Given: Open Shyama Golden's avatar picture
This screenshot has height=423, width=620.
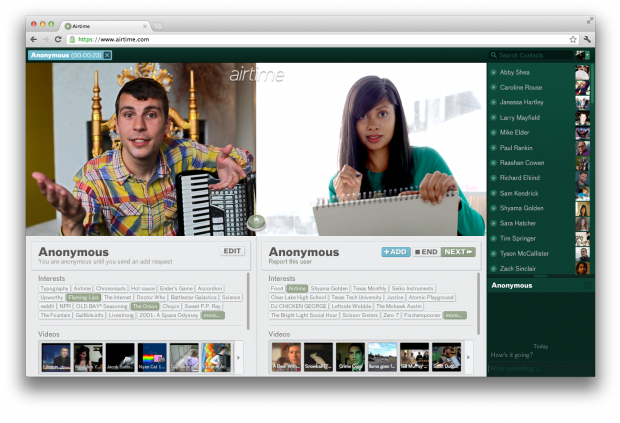Looking at the screenshot, I should (x=582, y=208).
